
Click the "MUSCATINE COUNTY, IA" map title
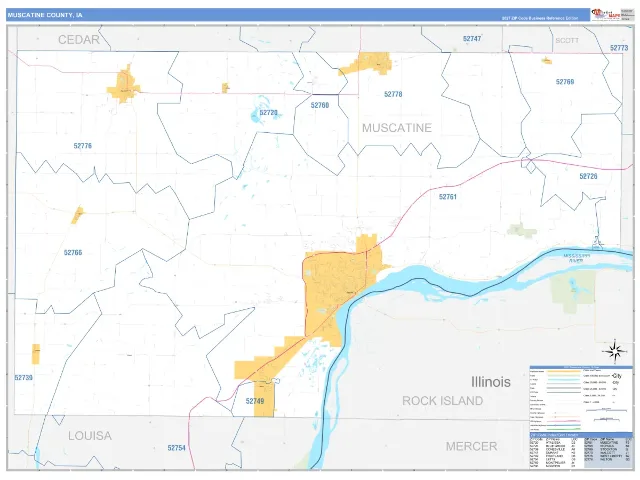tap(45, 15)
